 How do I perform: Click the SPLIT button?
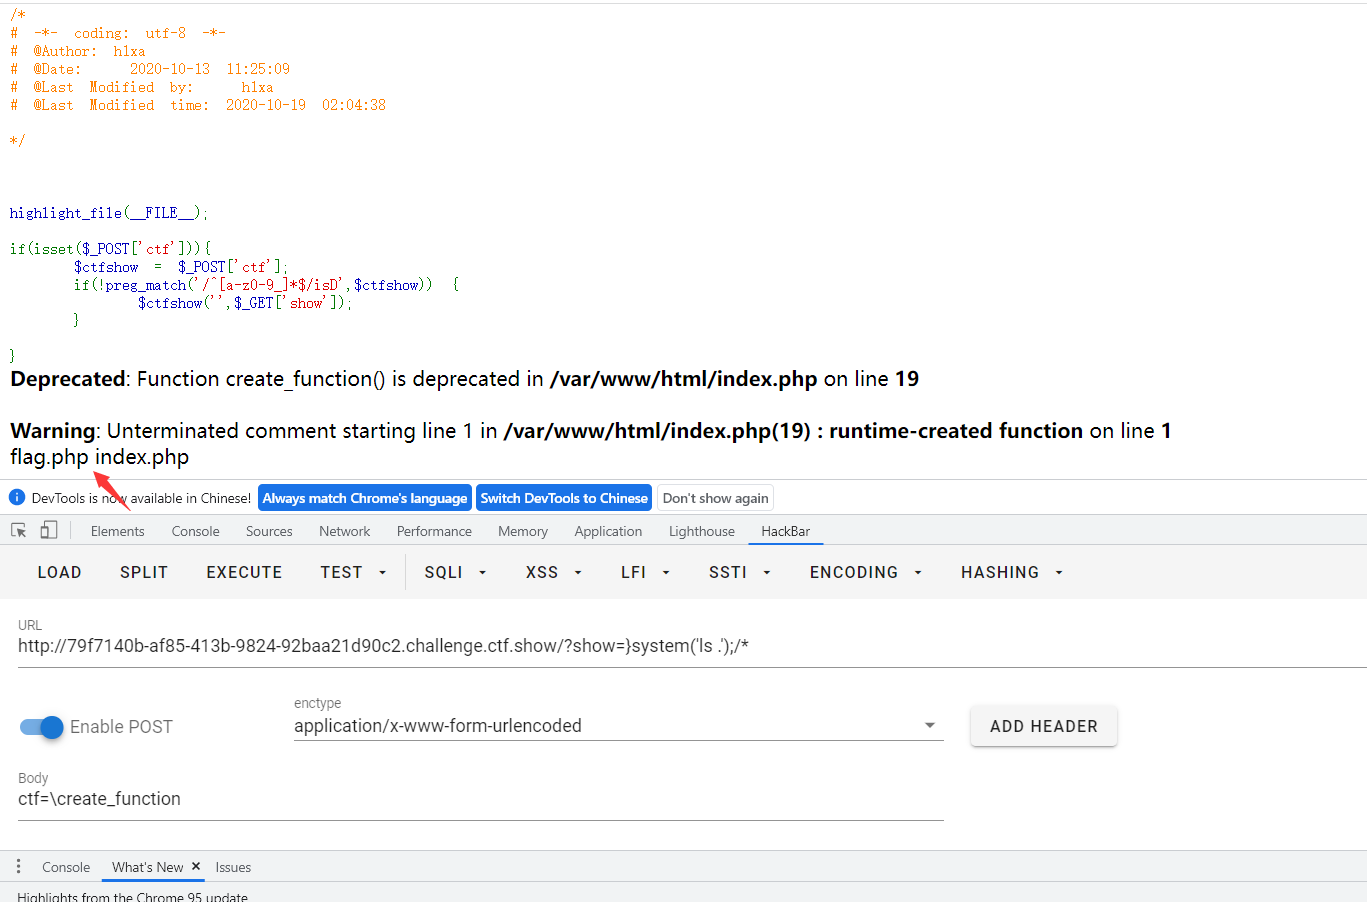pyautogui.click(x=144, y=572)
